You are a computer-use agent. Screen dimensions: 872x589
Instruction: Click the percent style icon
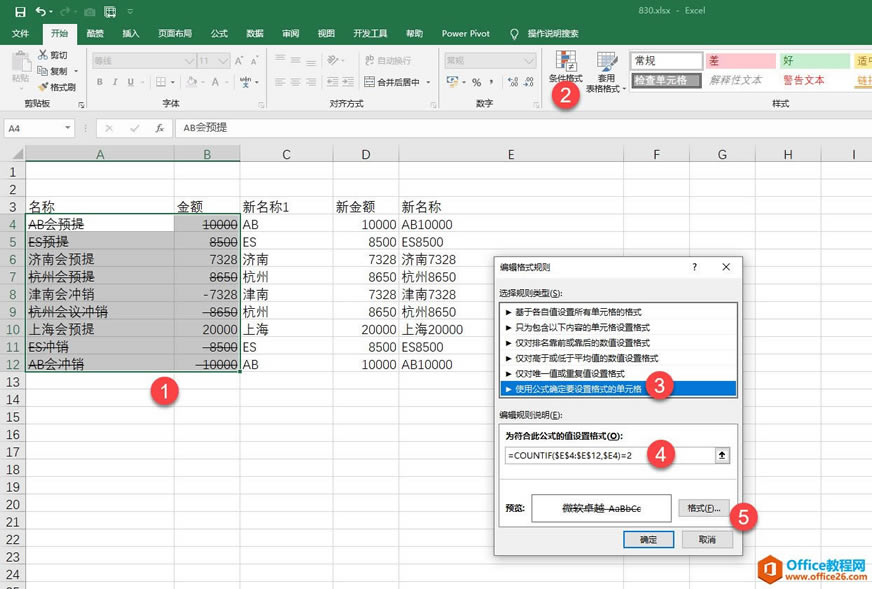477,82
